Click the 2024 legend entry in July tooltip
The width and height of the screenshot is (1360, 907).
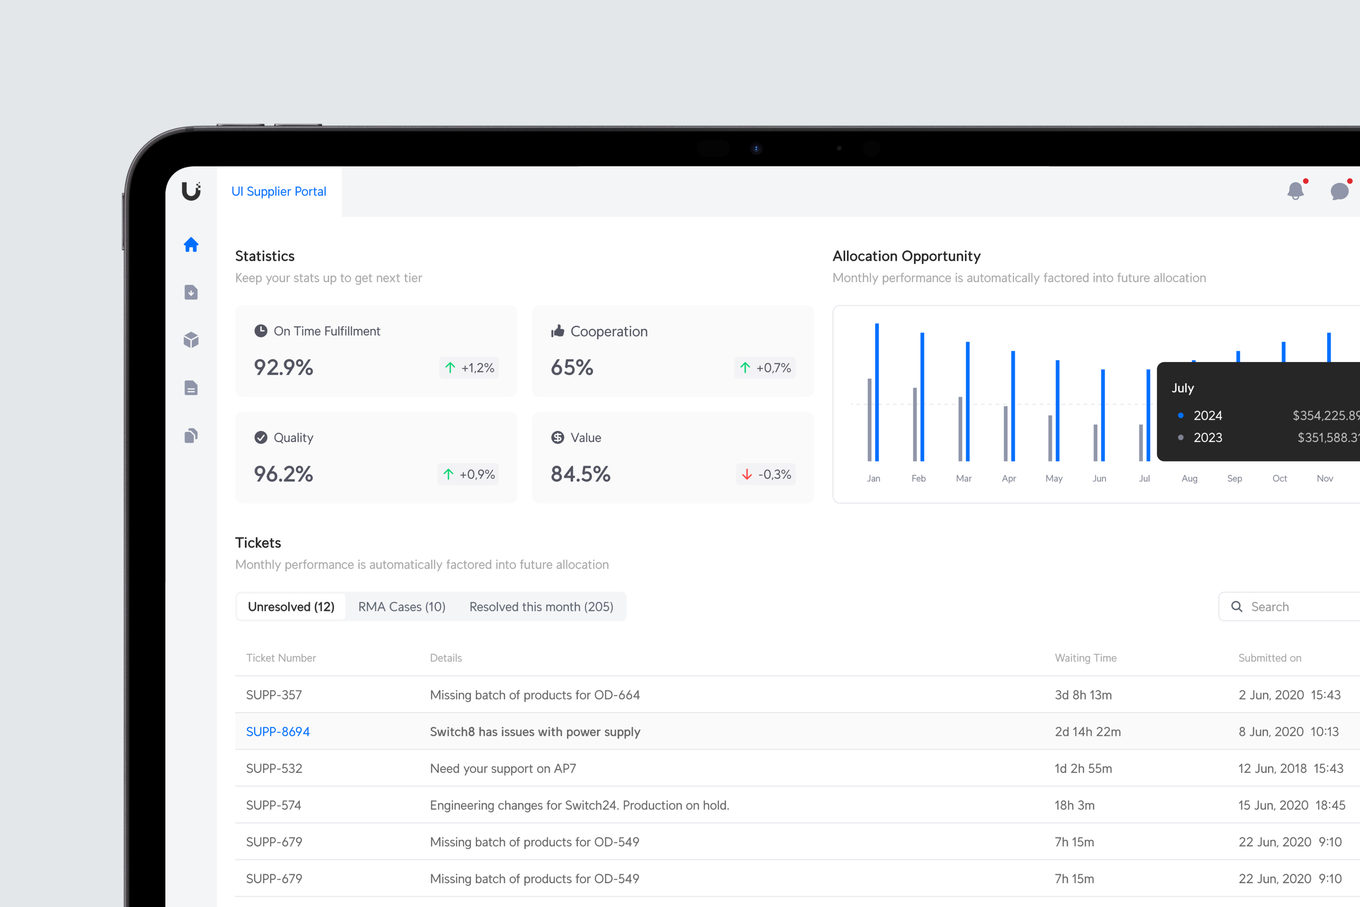click(x=1208, y=415)
